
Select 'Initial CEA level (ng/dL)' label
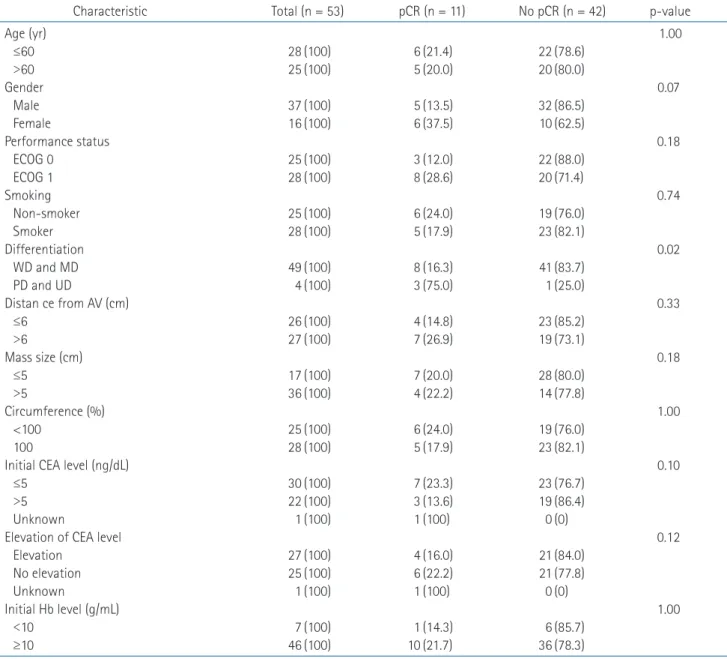coord(67,465)
